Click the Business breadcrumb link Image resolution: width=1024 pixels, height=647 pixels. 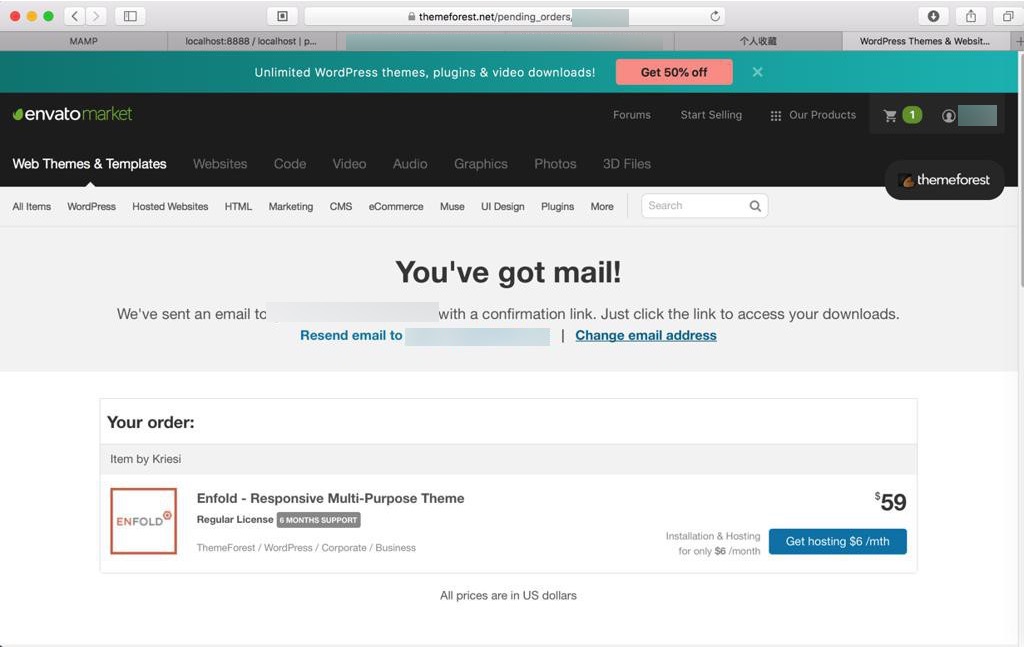(395, 548)
